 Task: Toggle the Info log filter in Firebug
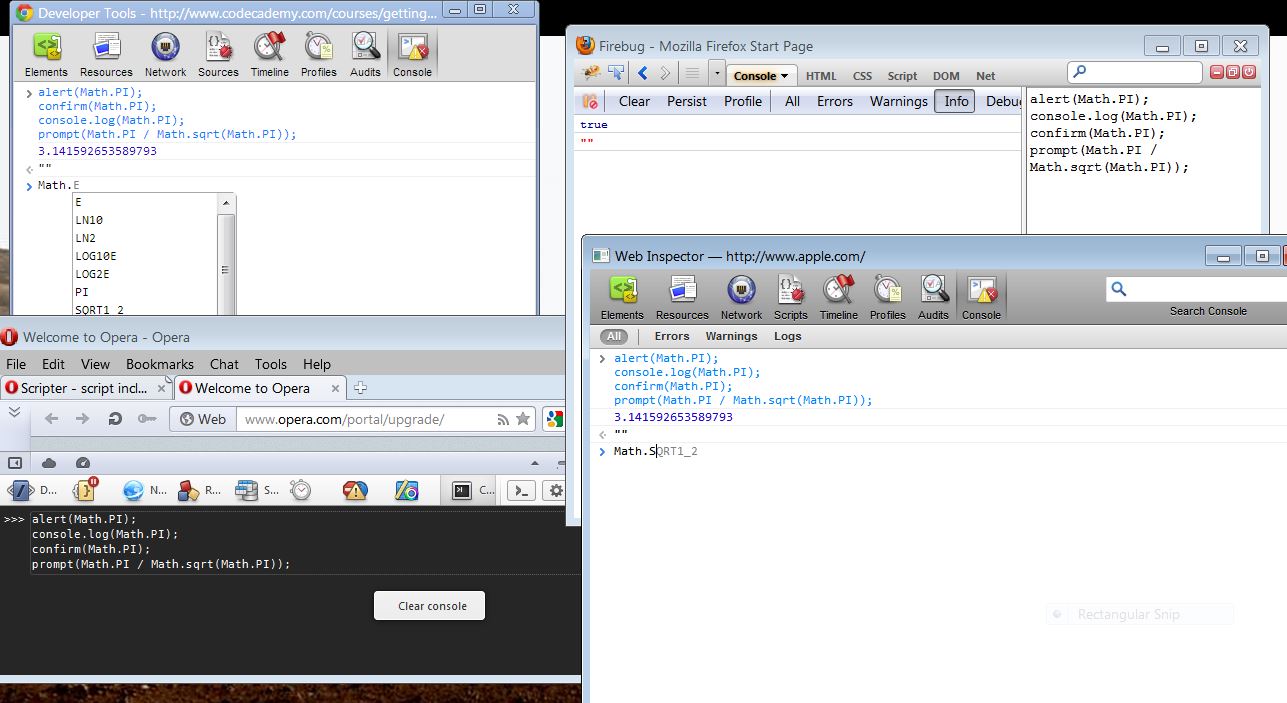(x=955, y=101)
